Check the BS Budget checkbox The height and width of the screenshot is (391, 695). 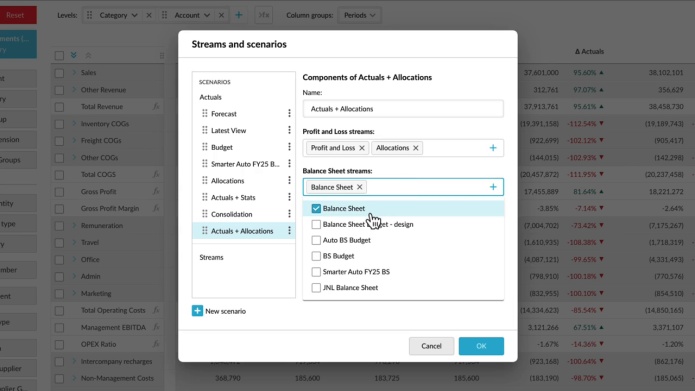[316, 256]
